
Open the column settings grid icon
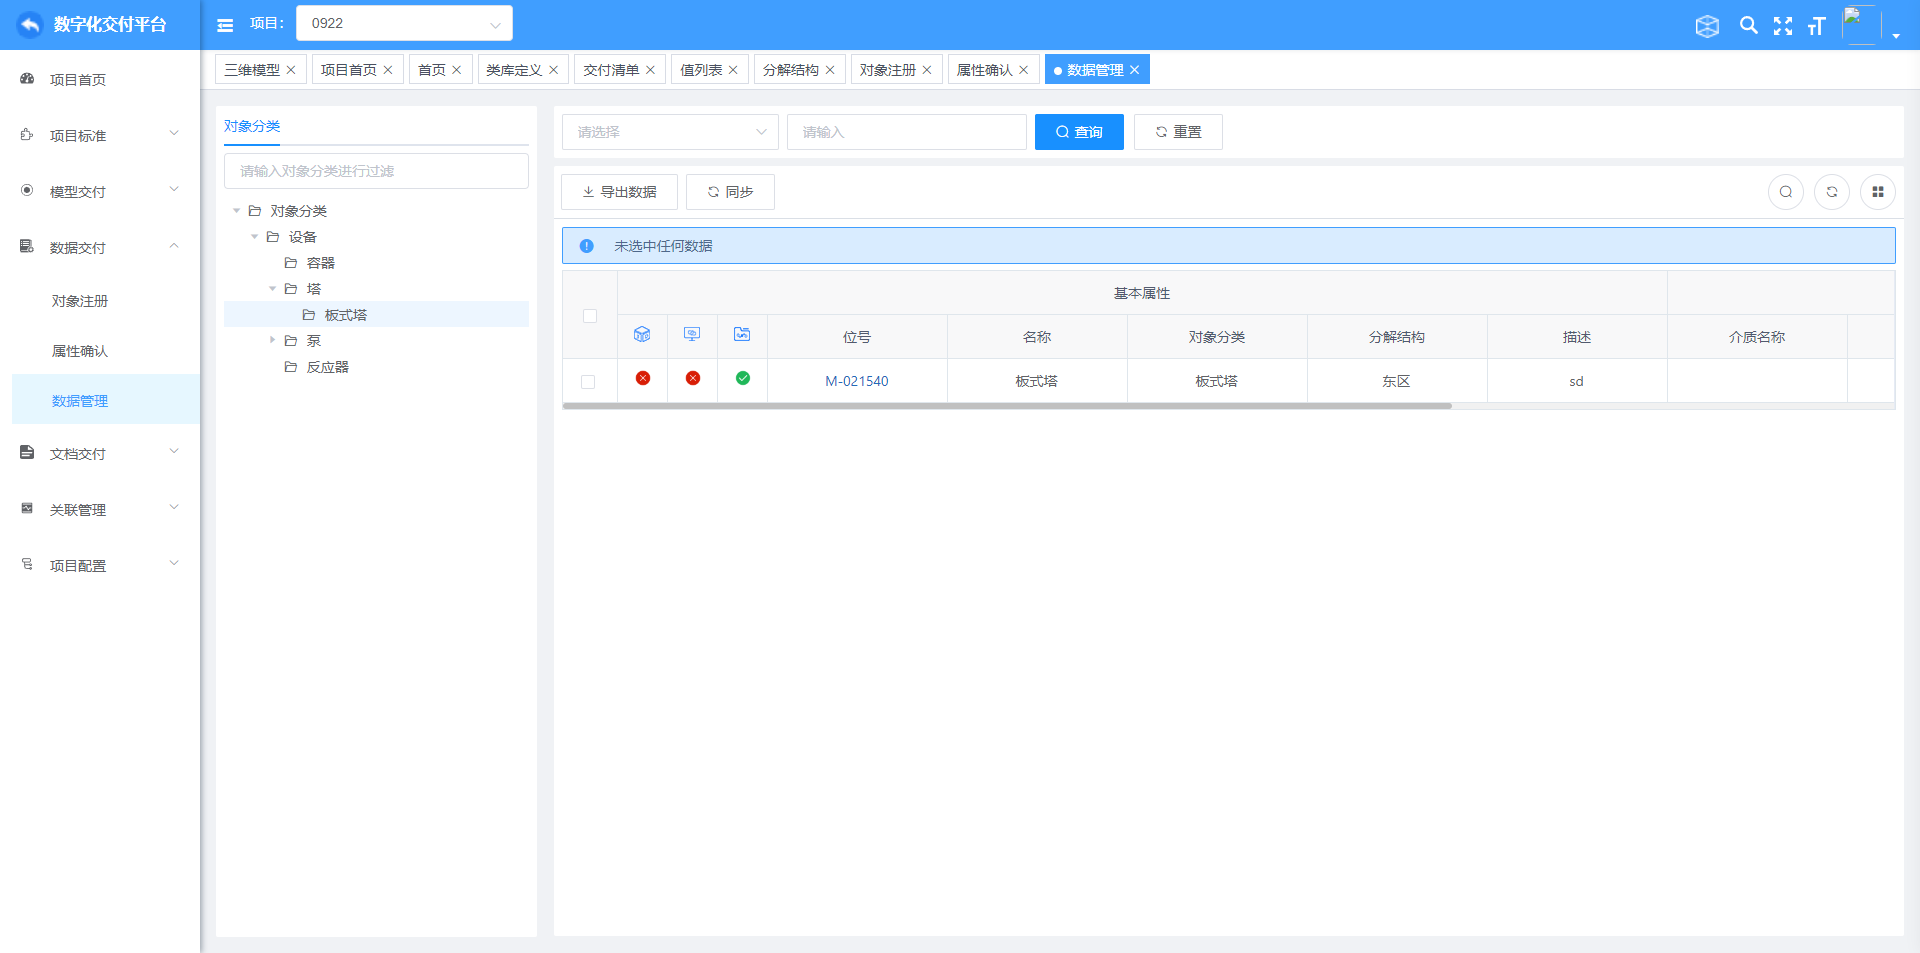point(1878,192)
